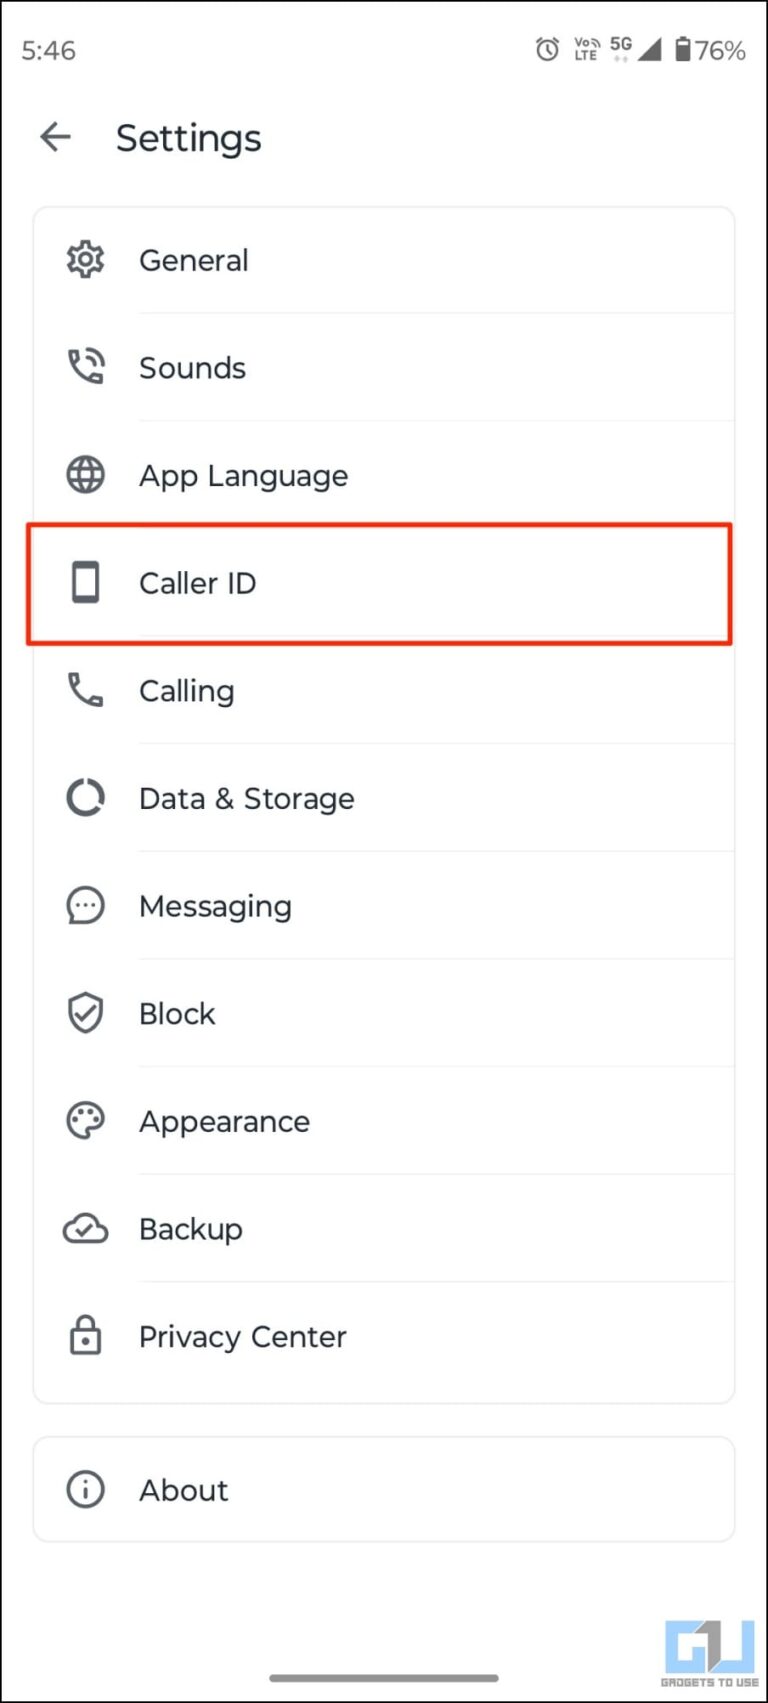
Task: Tap the phone ringing icon for Sounds
Action: click(x=86, y=366)
